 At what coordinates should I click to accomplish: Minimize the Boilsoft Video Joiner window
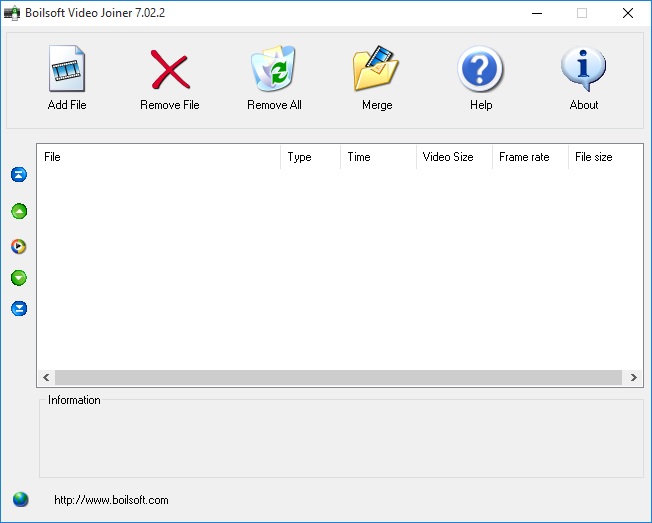[537, 13]
